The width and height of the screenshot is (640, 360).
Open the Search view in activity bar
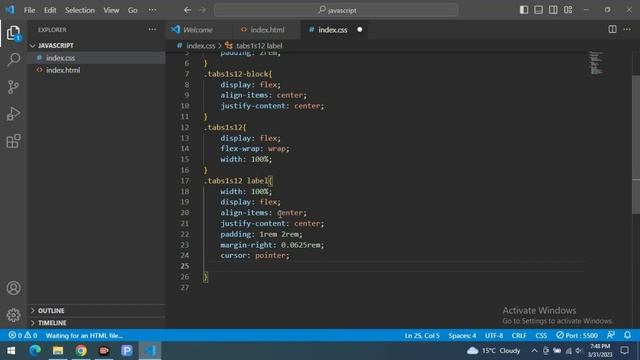13,60
